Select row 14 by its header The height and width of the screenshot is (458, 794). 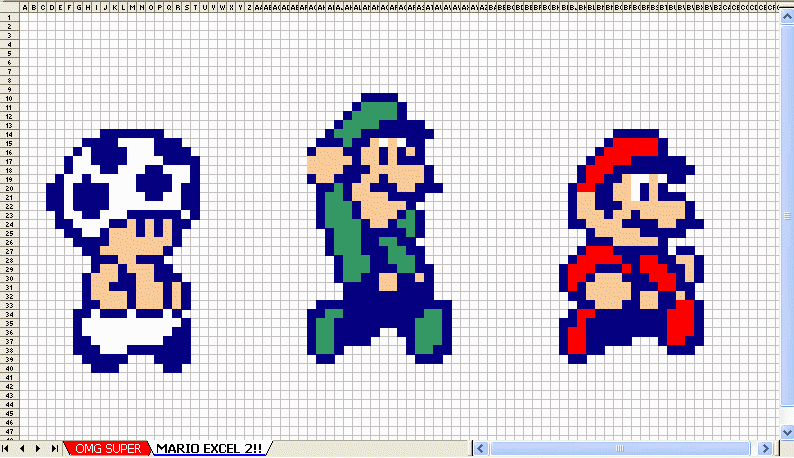(x=10, y=134)
